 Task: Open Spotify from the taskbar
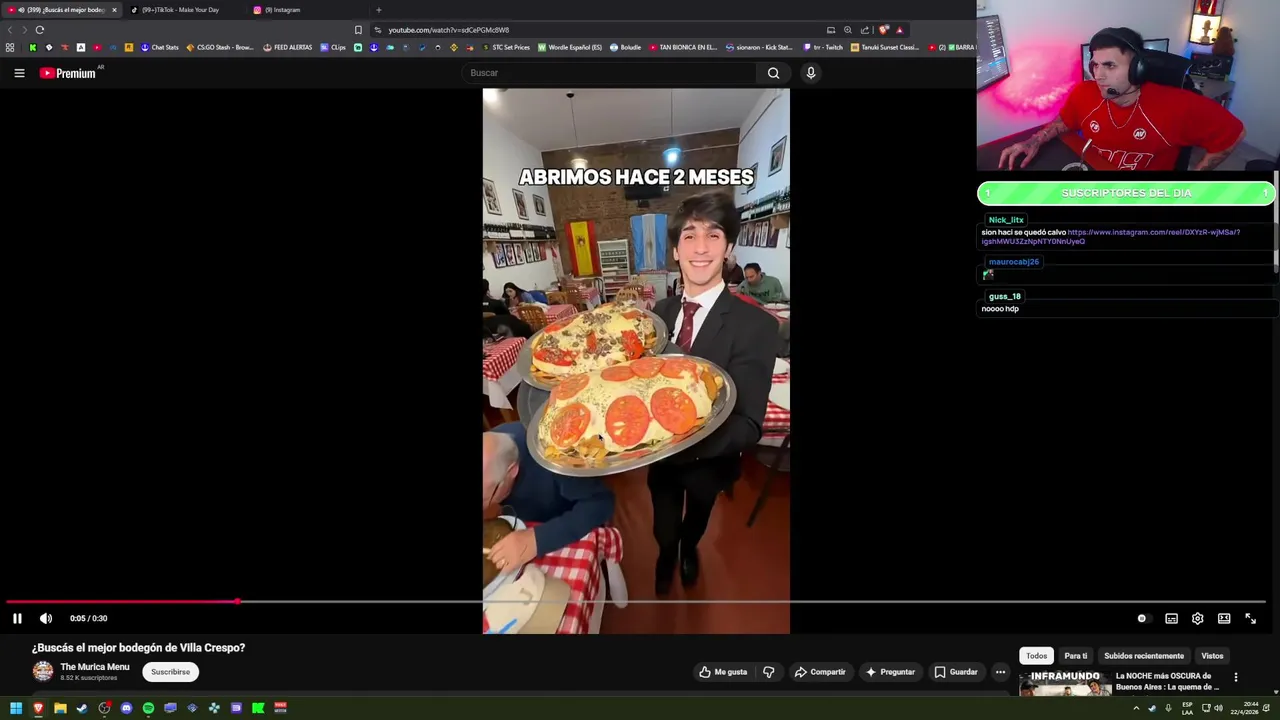coord(148,708)
